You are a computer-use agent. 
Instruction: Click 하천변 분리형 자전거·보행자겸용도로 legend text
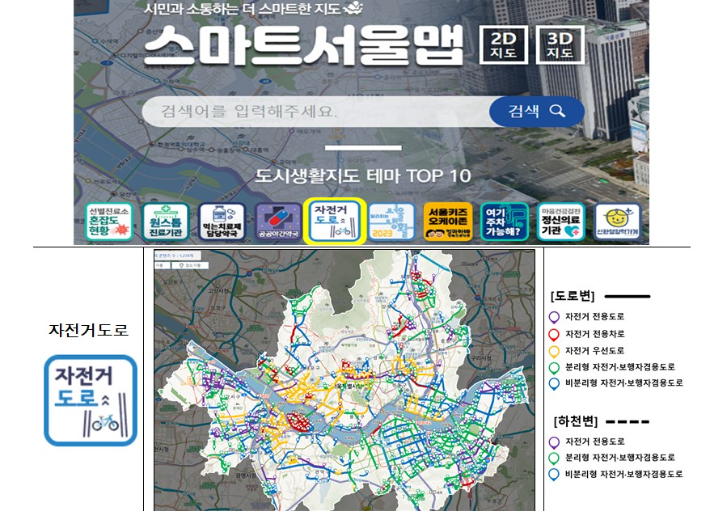click(620, 458)
